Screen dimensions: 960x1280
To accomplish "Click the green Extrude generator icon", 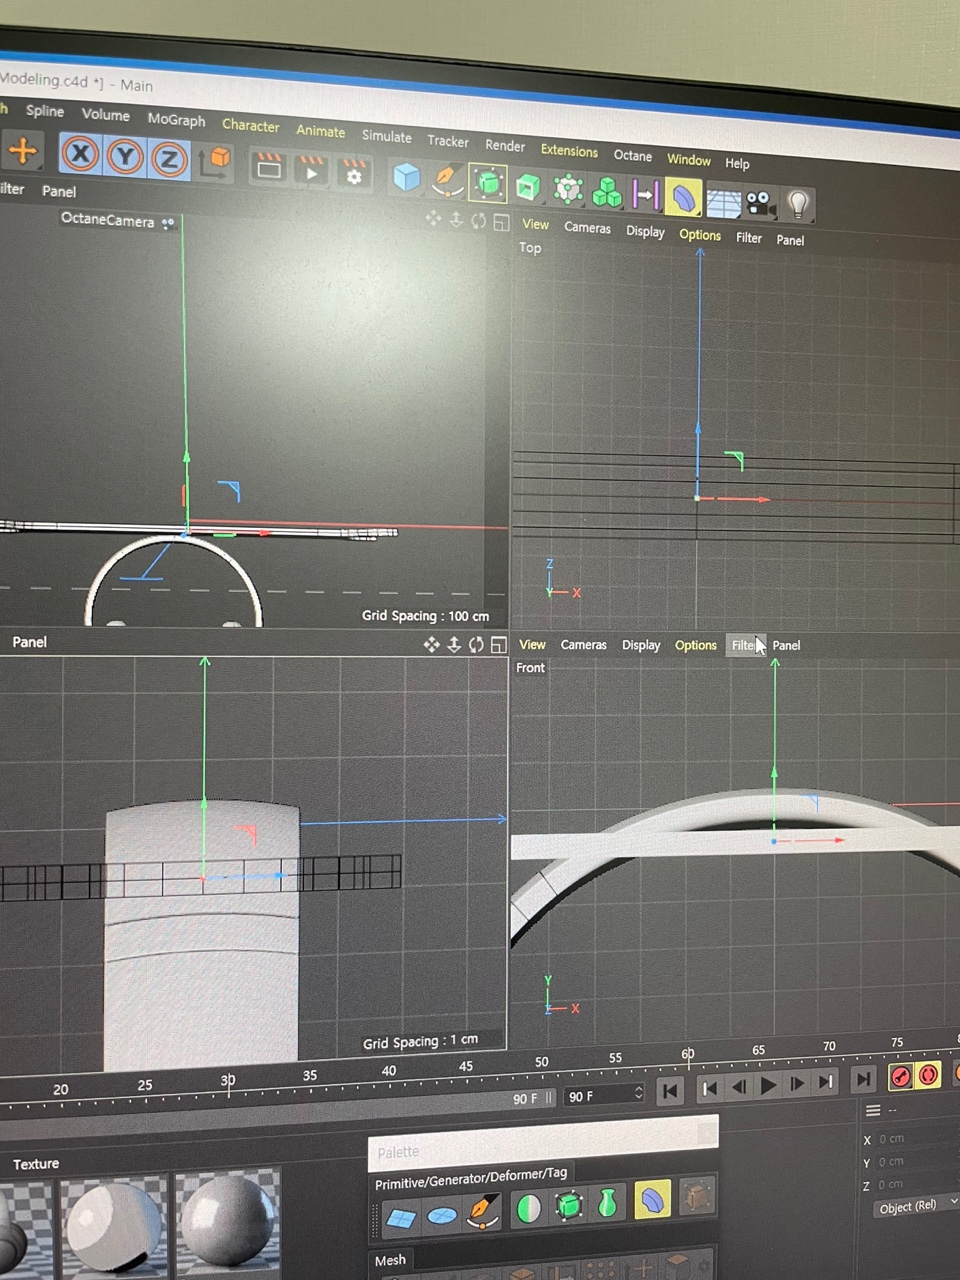I will tap(528, 186).
